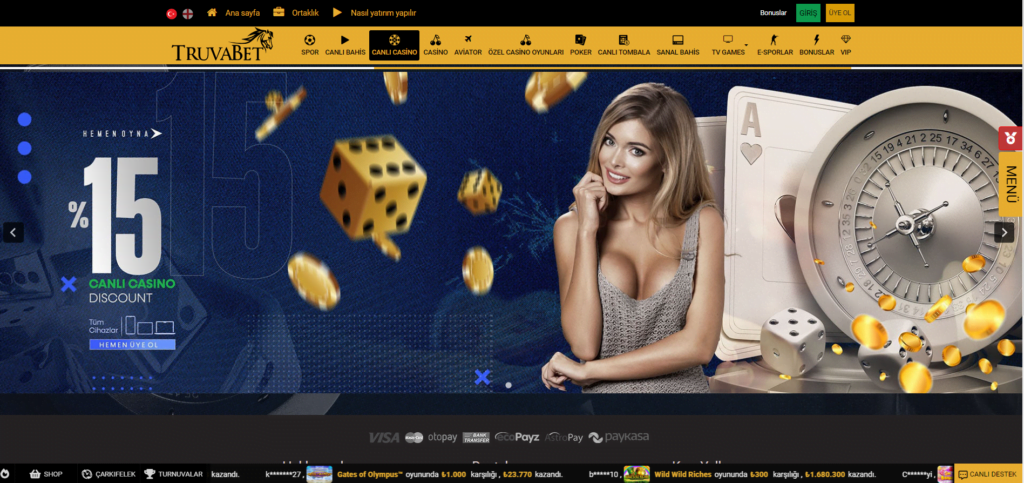The height and width of the screenshot is (483, 1024).
Task: Click the play icon beside Nasıl yatırım yapılır
Action: [337, 12]
